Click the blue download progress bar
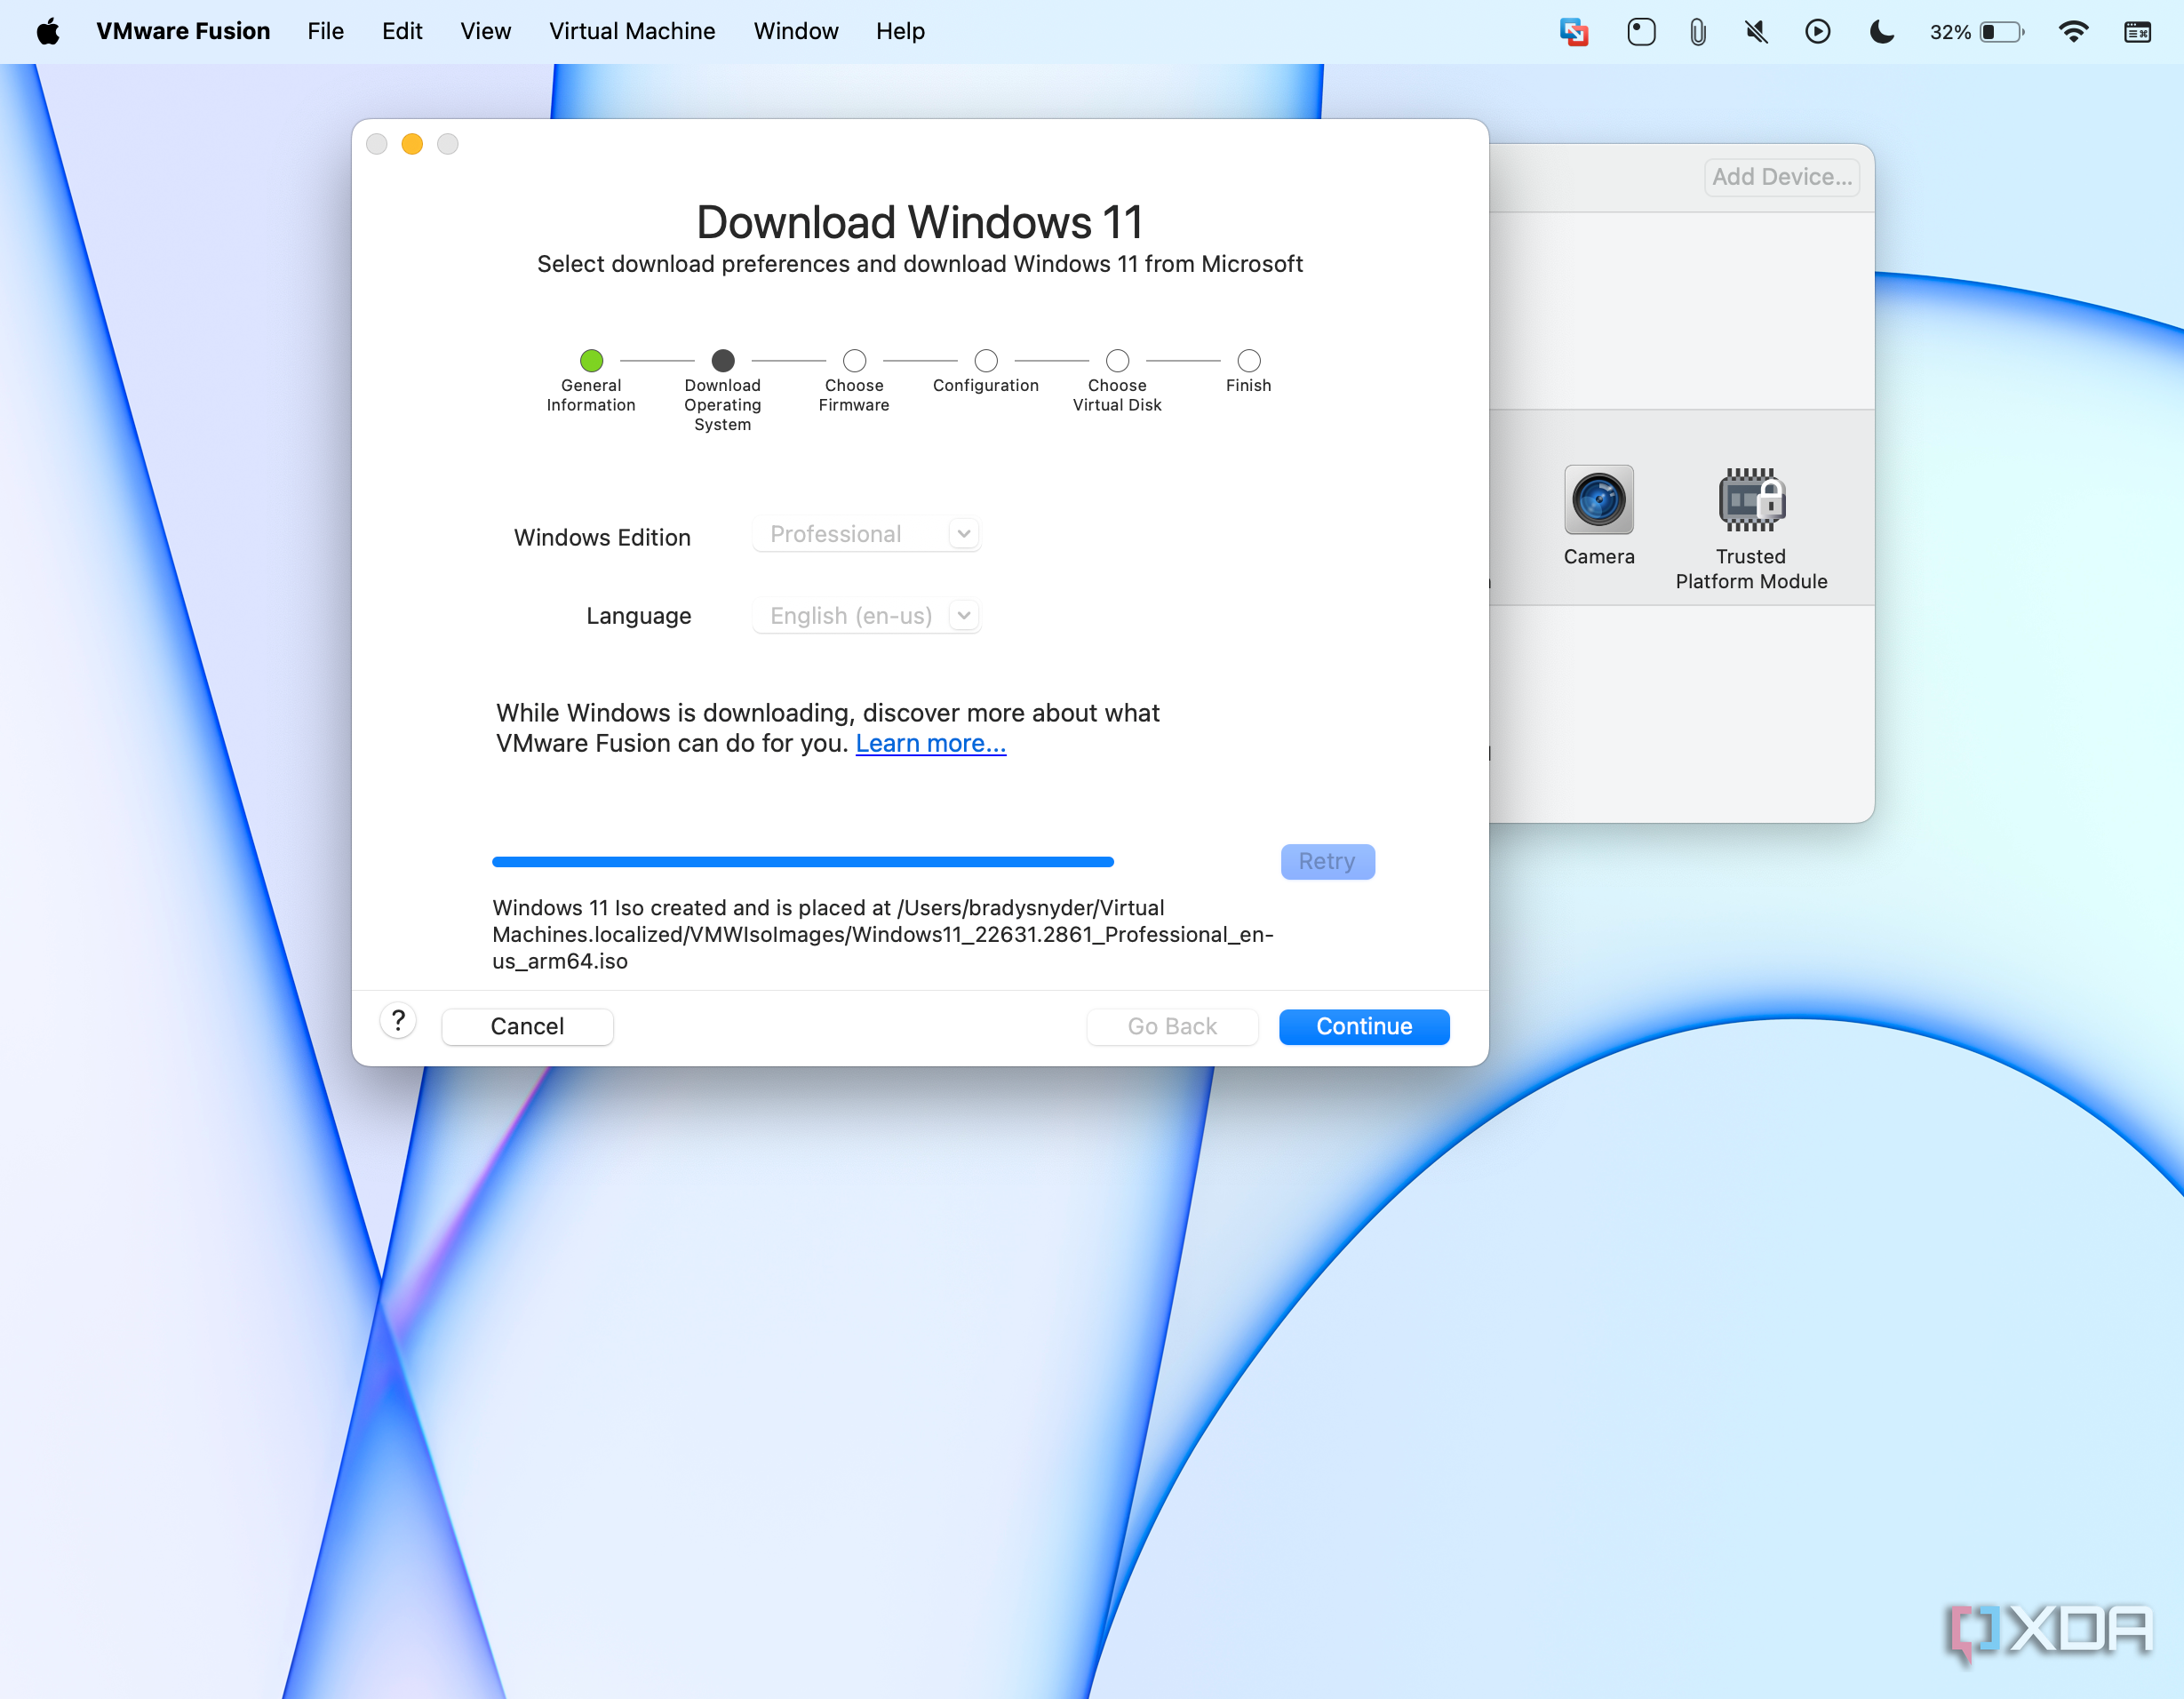The height and width of the screenshot is (1699, 2184). (802, 861)
